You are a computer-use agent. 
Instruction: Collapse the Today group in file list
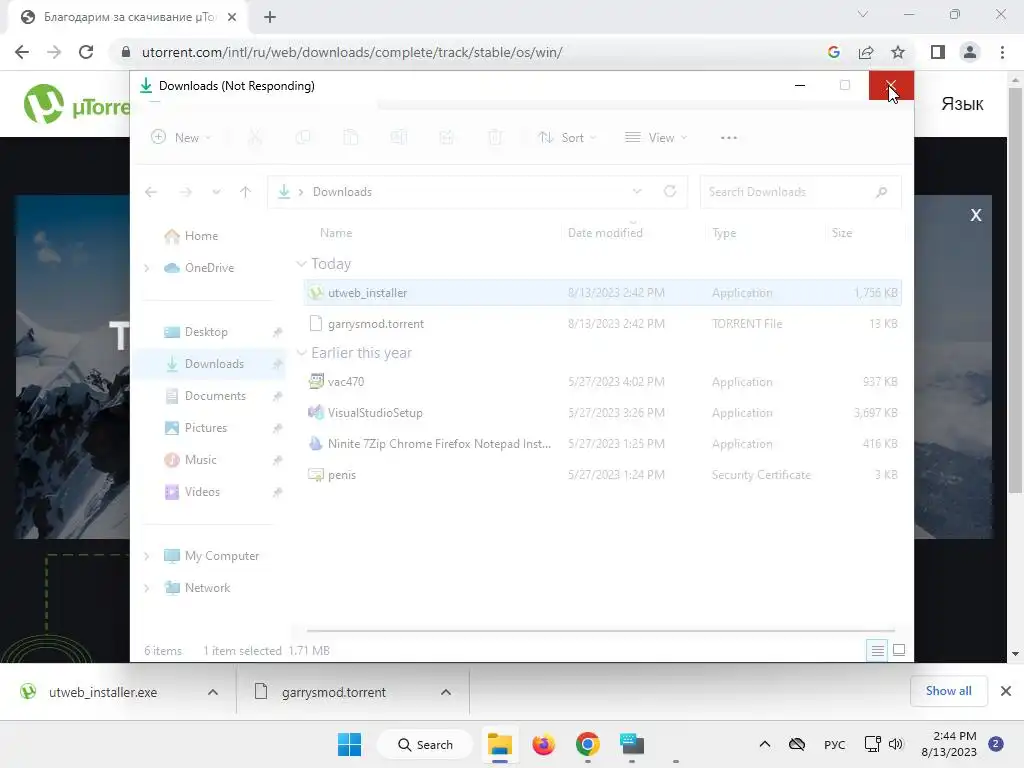click(301, 264)
